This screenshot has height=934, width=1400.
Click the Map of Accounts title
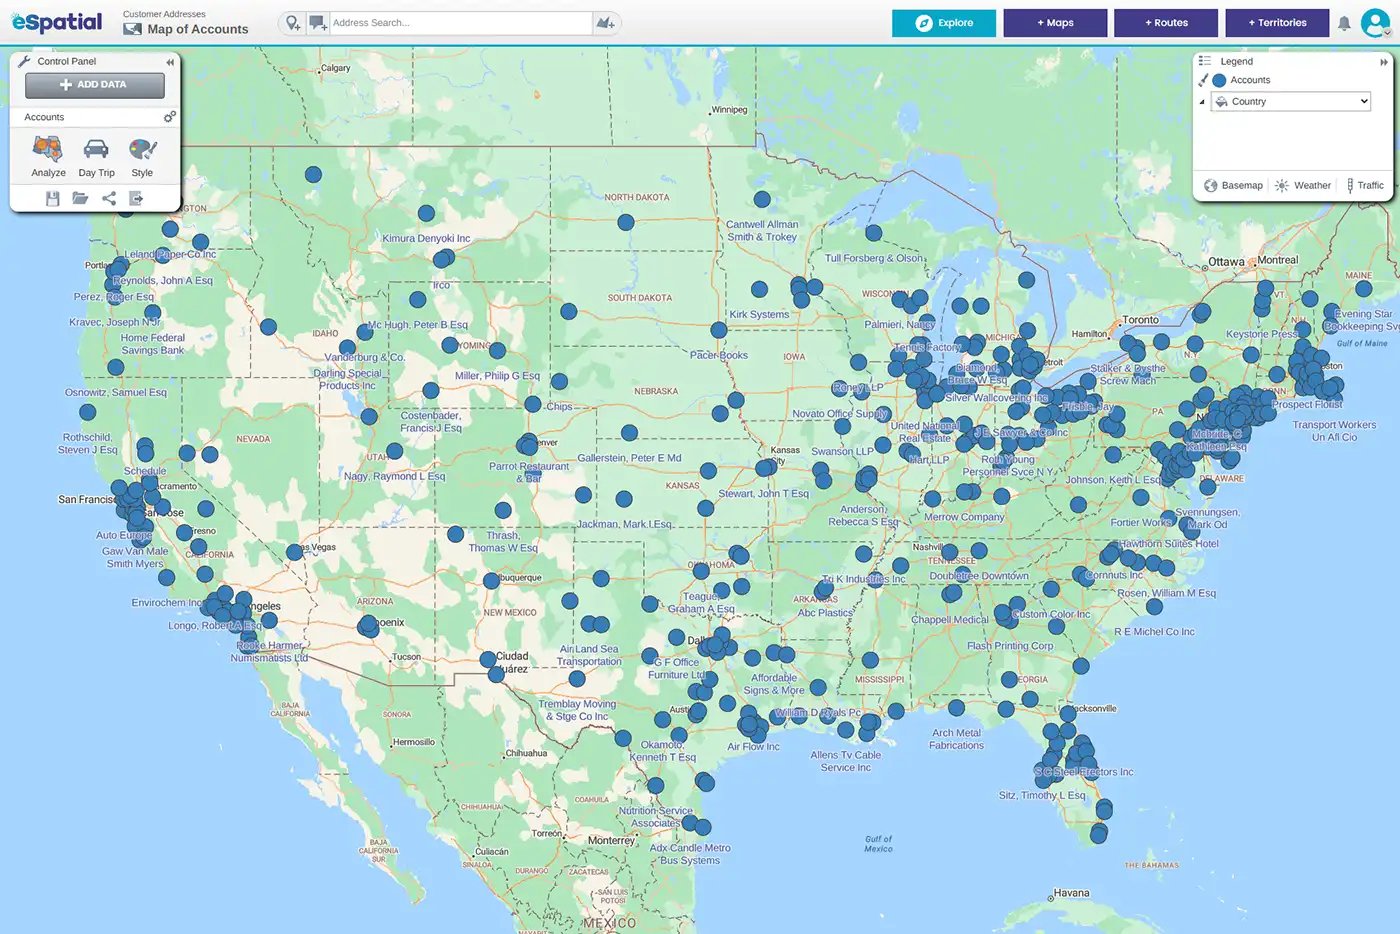point(198,29)
